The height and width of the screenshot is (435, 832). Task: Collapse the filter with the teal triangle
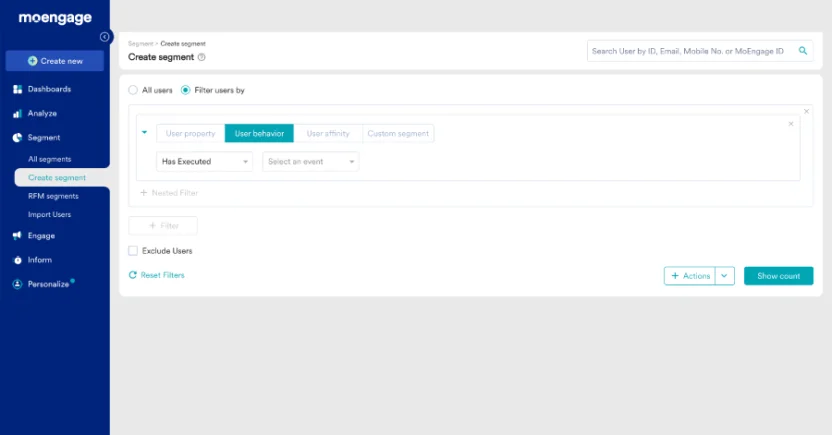[x=144, y=132]
